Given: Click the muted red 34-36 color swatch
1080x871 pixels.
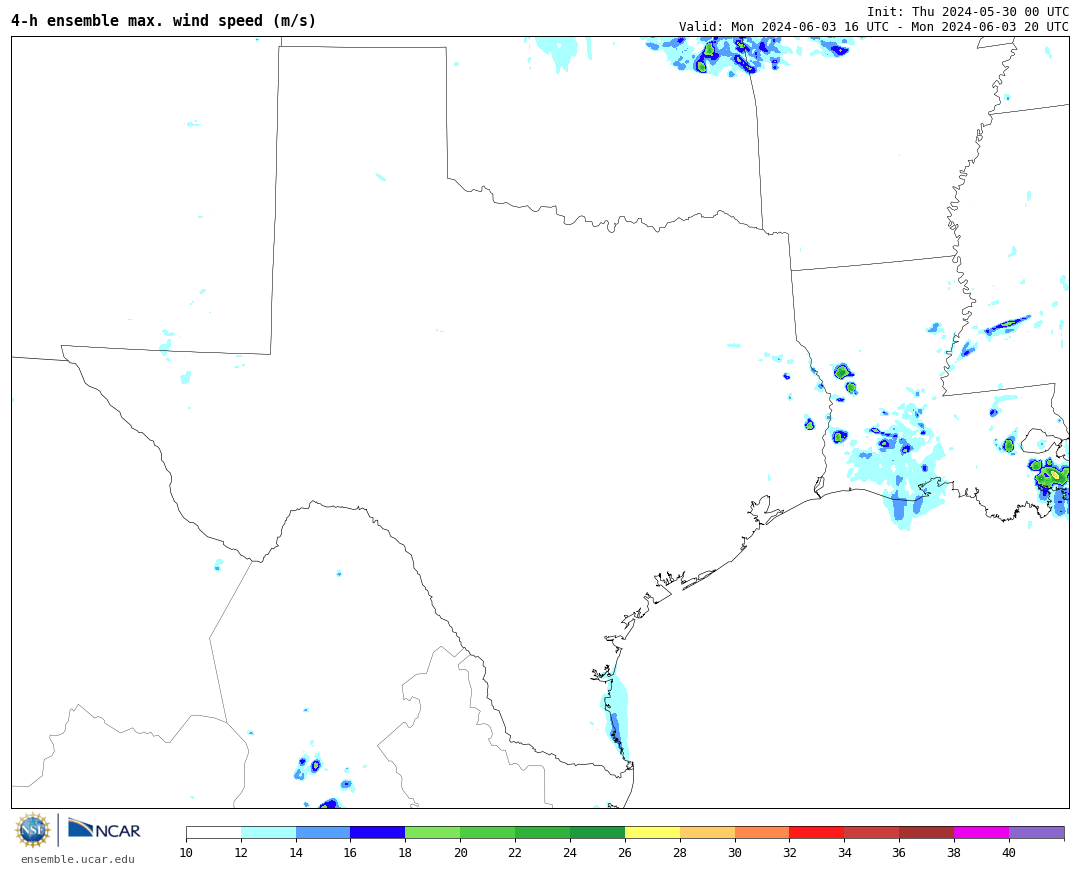Looking at the screenshot, I should click(872, 832).
